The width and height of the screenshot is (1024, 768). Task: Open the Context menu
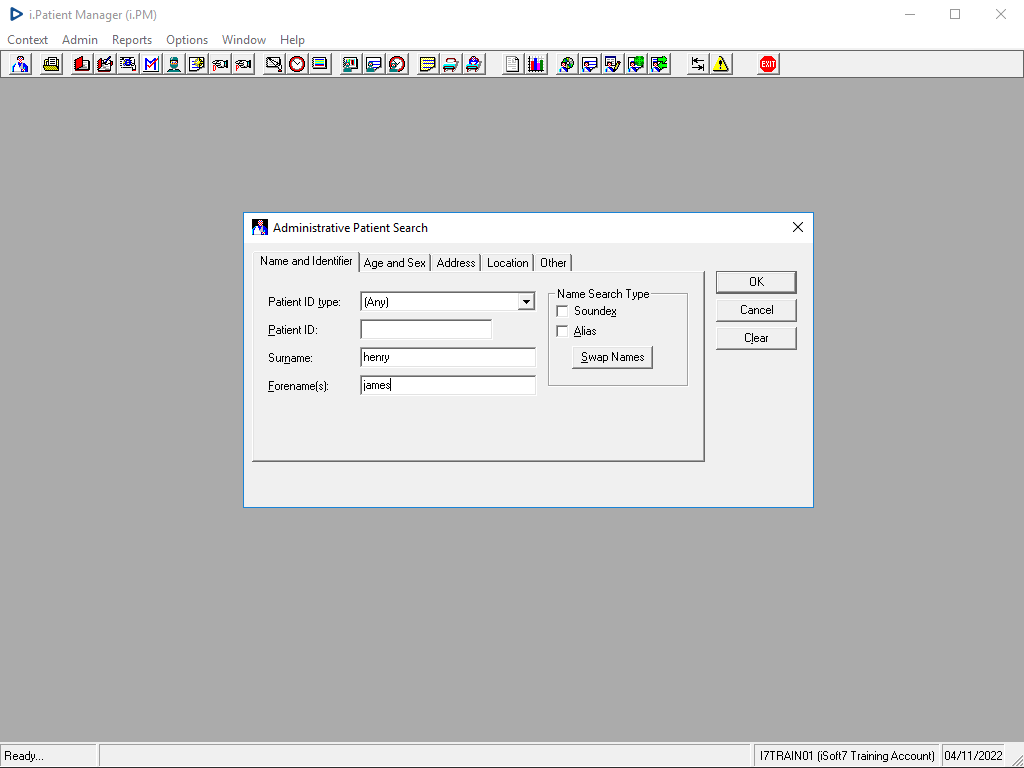click(x=27, y=40)
